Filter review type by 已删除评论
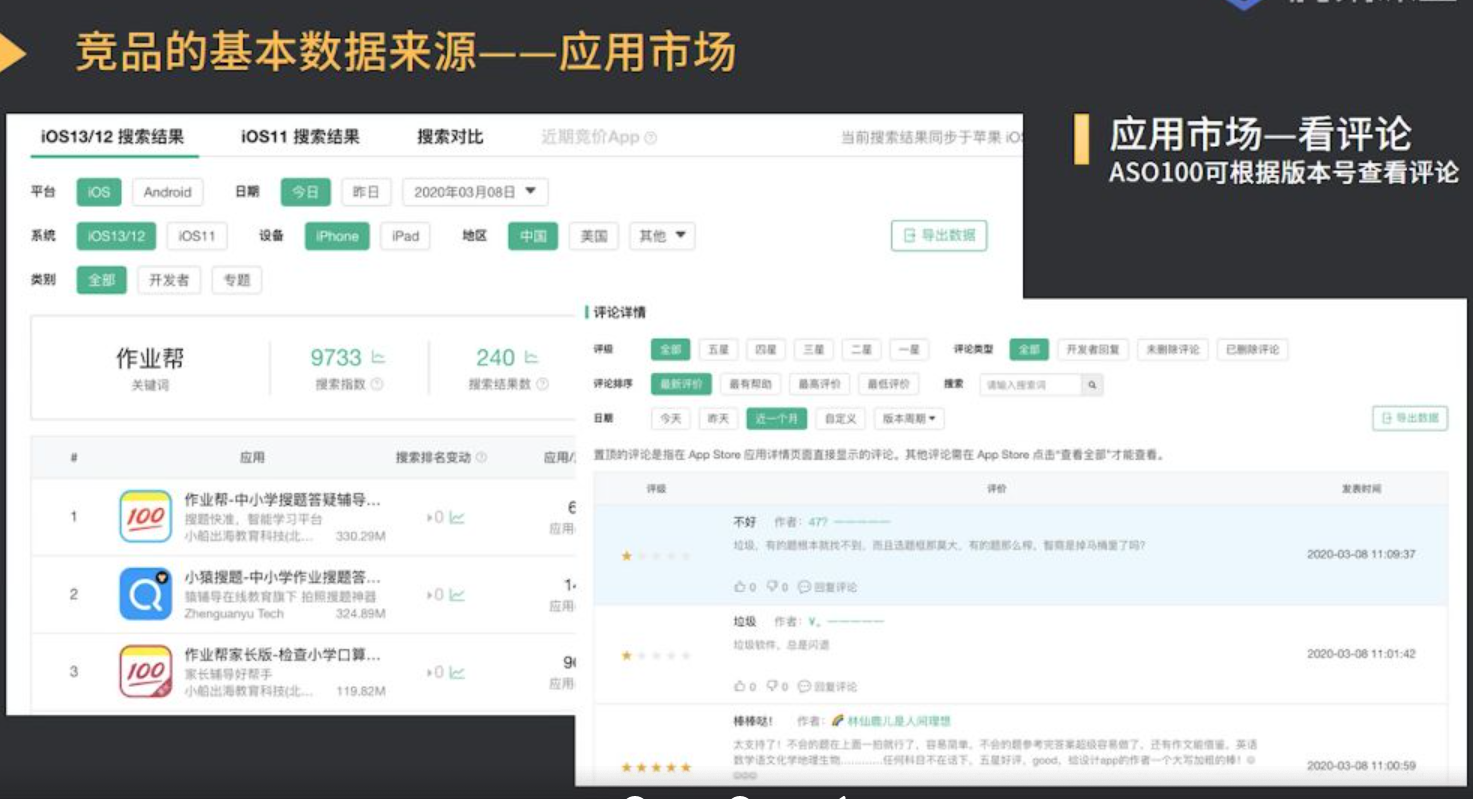Screen dimensions: 1473x799 (1254, 350)
